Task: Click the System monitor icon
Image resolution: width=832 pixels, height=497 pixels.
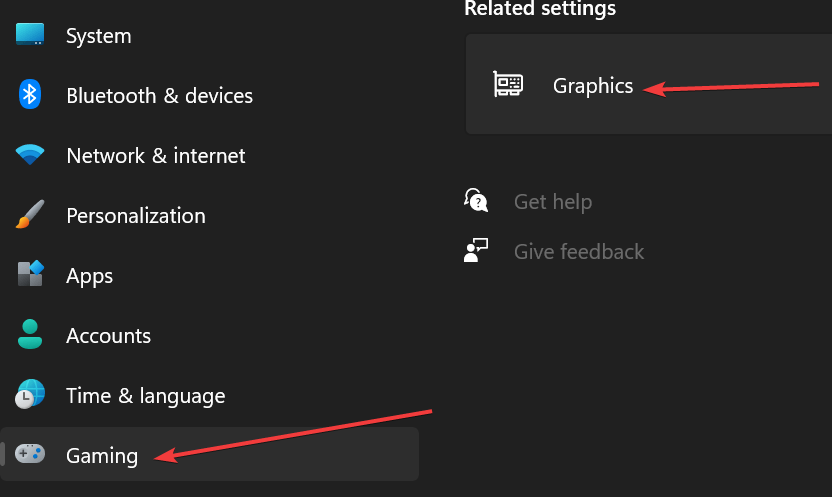Action: (30, 34)
